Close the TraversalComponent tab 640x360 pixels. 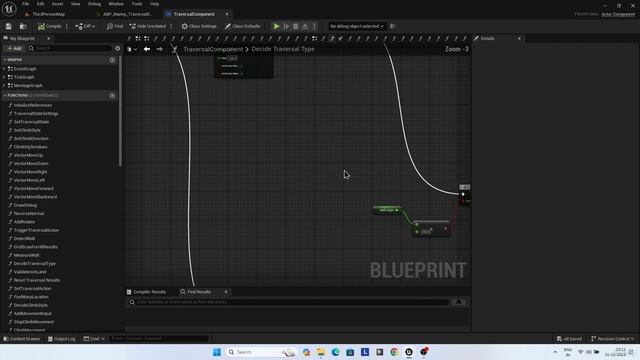[227, 14]
